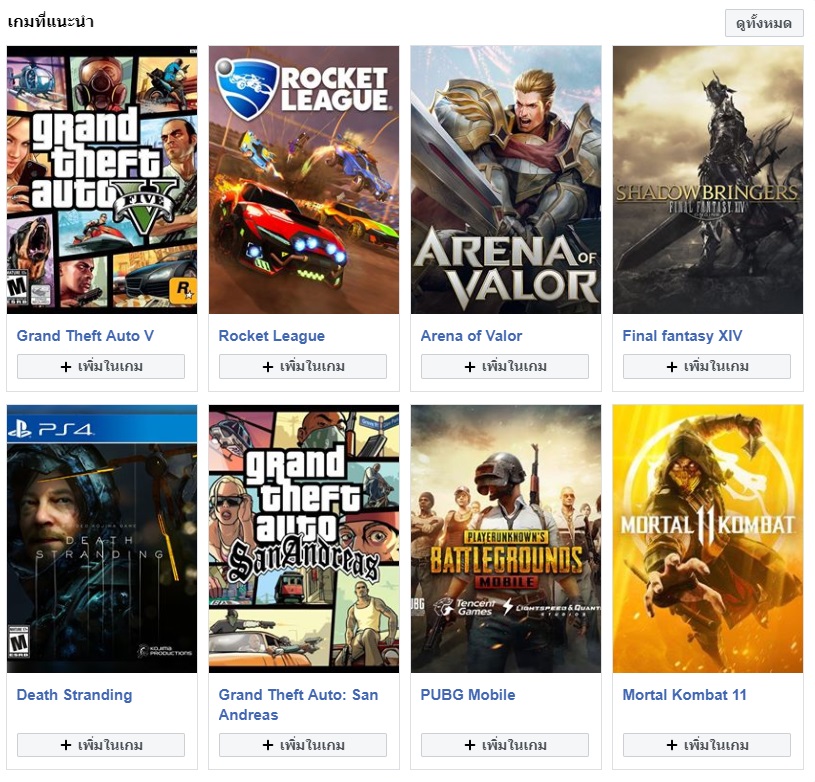The width and height of the screenshot is (815, 782).
Task: Open the Arena of Valor cover image
Action: coord(506,180)
